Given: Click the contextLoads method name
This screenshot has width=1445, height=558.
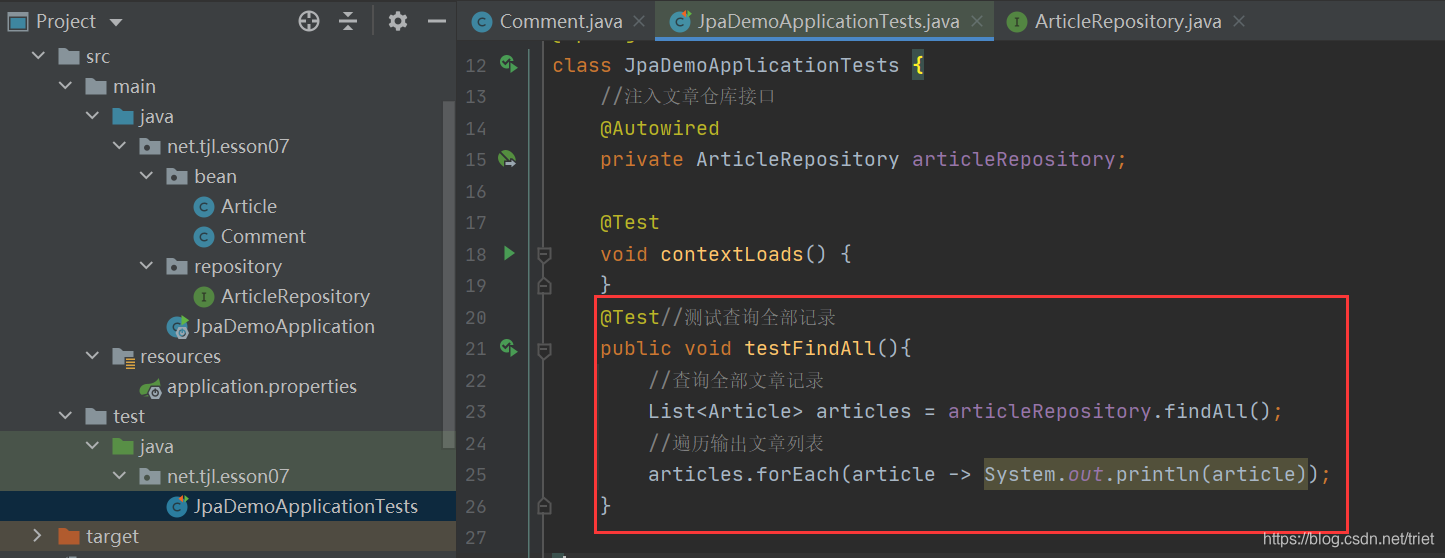Looking at the screenshot, I should tap(732, 254).
